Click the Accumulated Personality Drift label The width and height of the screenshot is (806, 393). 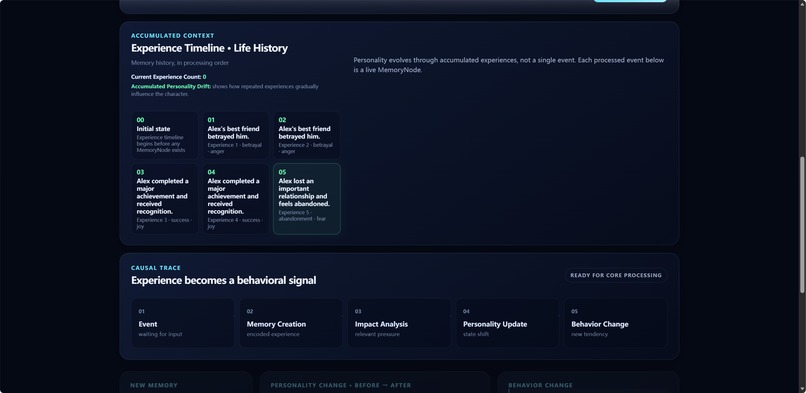171,86
